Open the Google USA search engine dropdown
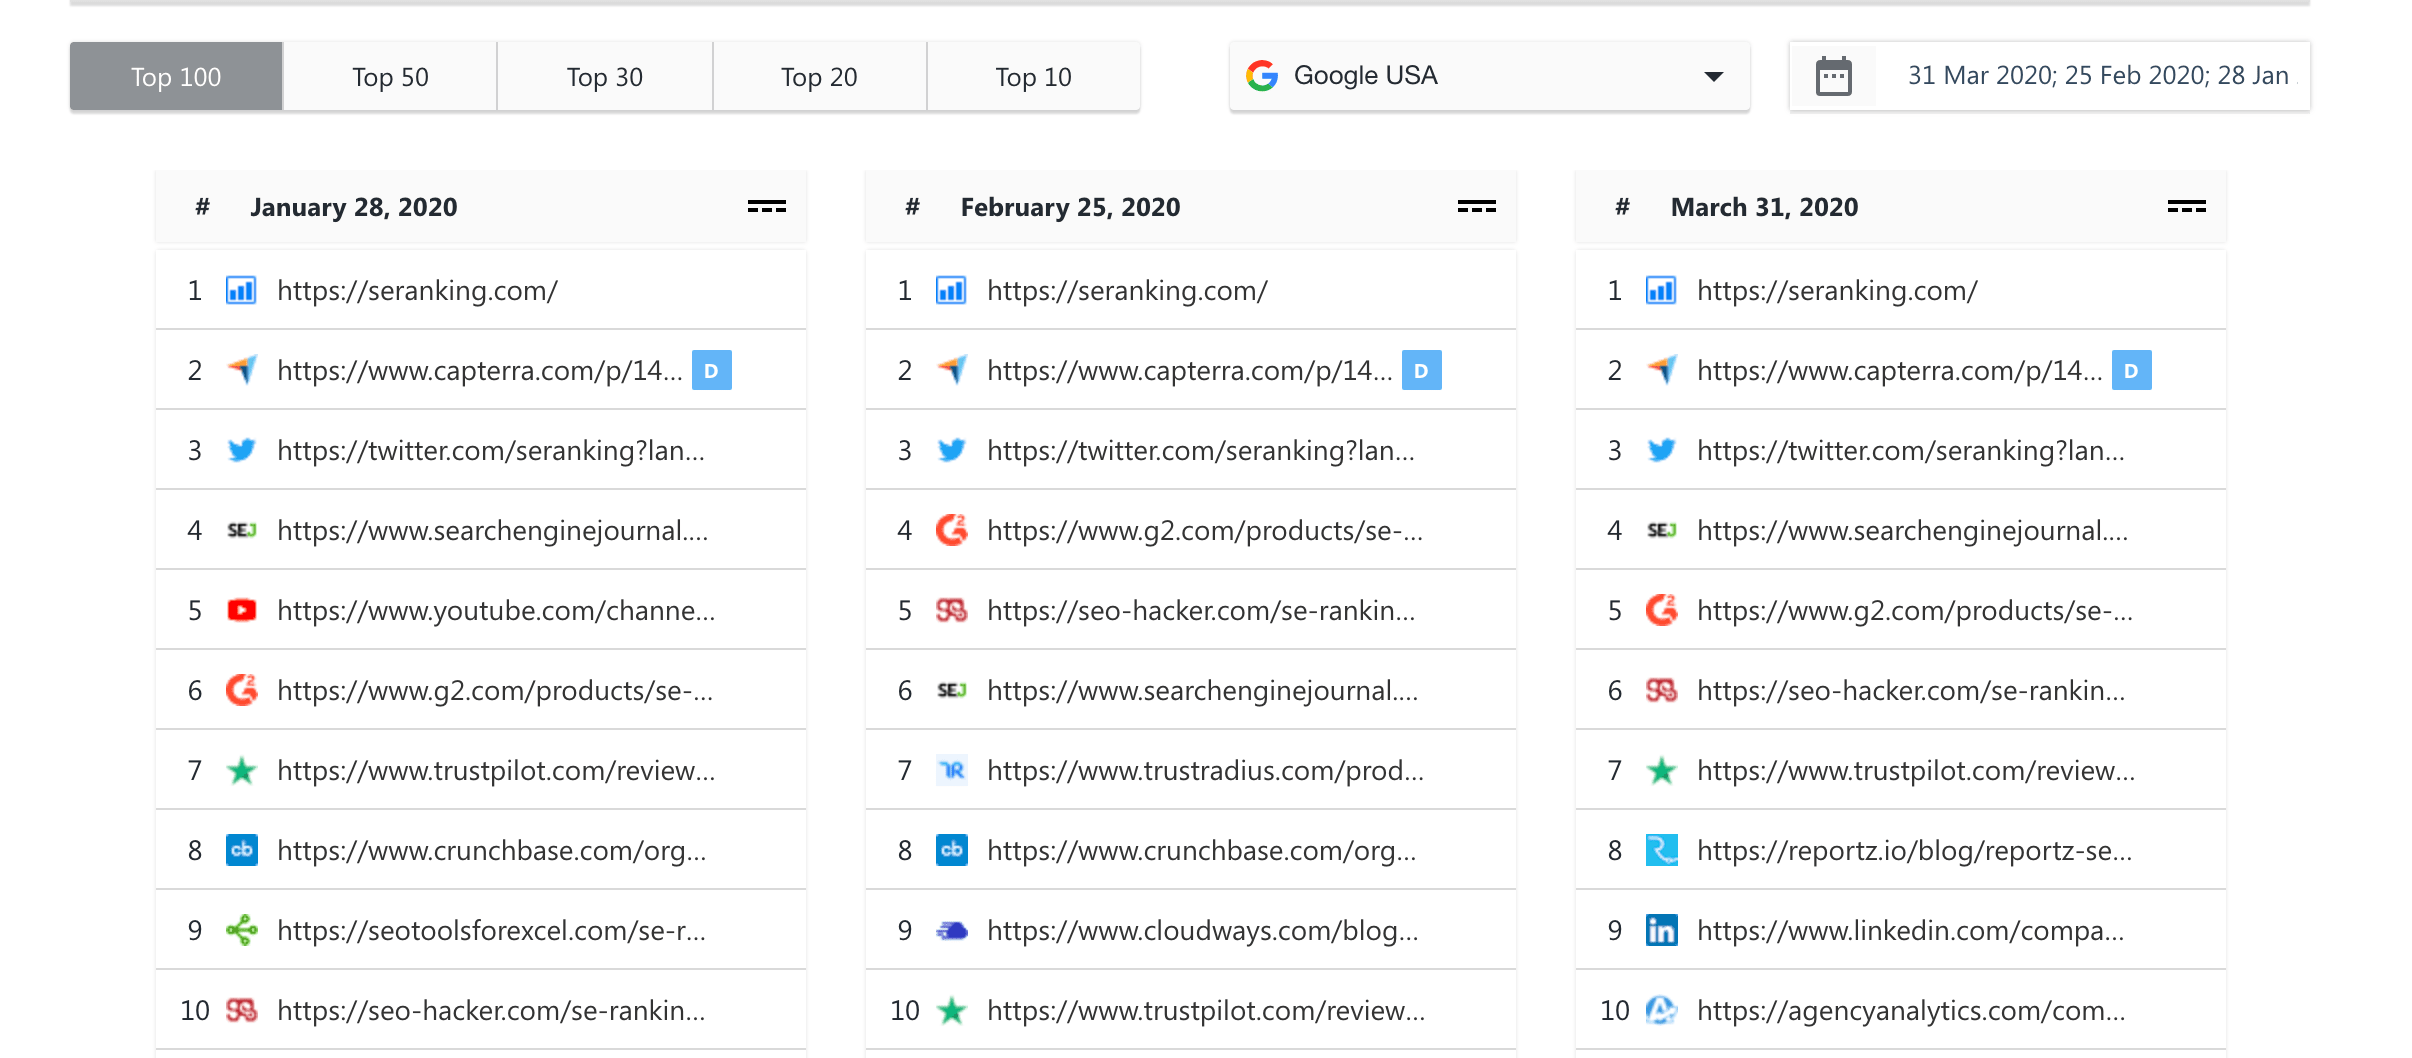2412x1058 pixels. click(1489, 76)
